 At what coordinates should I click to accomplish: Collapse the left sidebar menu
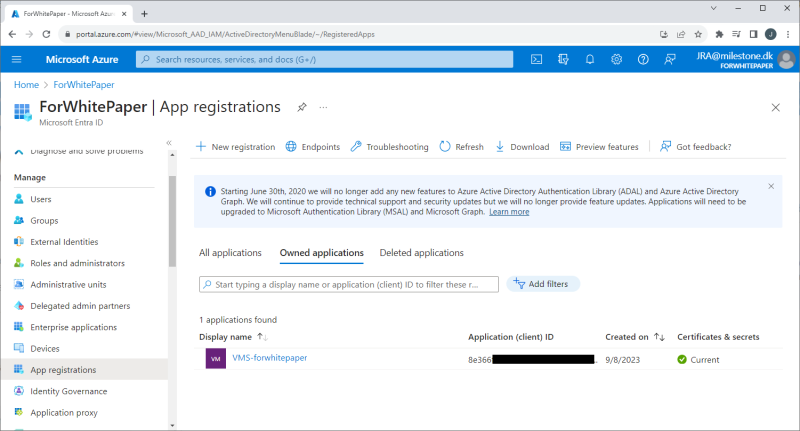tap(168, 144)
